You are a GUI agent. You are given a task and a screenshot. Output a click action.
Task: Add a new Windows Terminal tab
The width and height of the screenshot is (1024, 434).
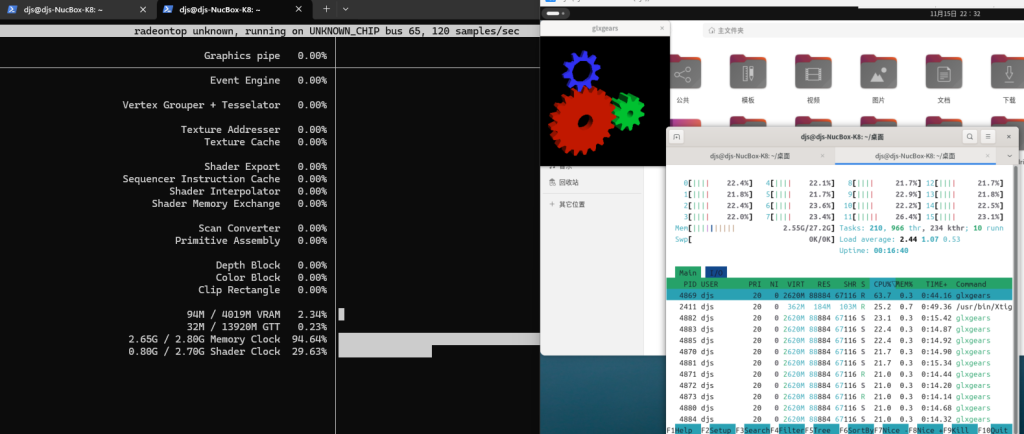tap(326, 8)
